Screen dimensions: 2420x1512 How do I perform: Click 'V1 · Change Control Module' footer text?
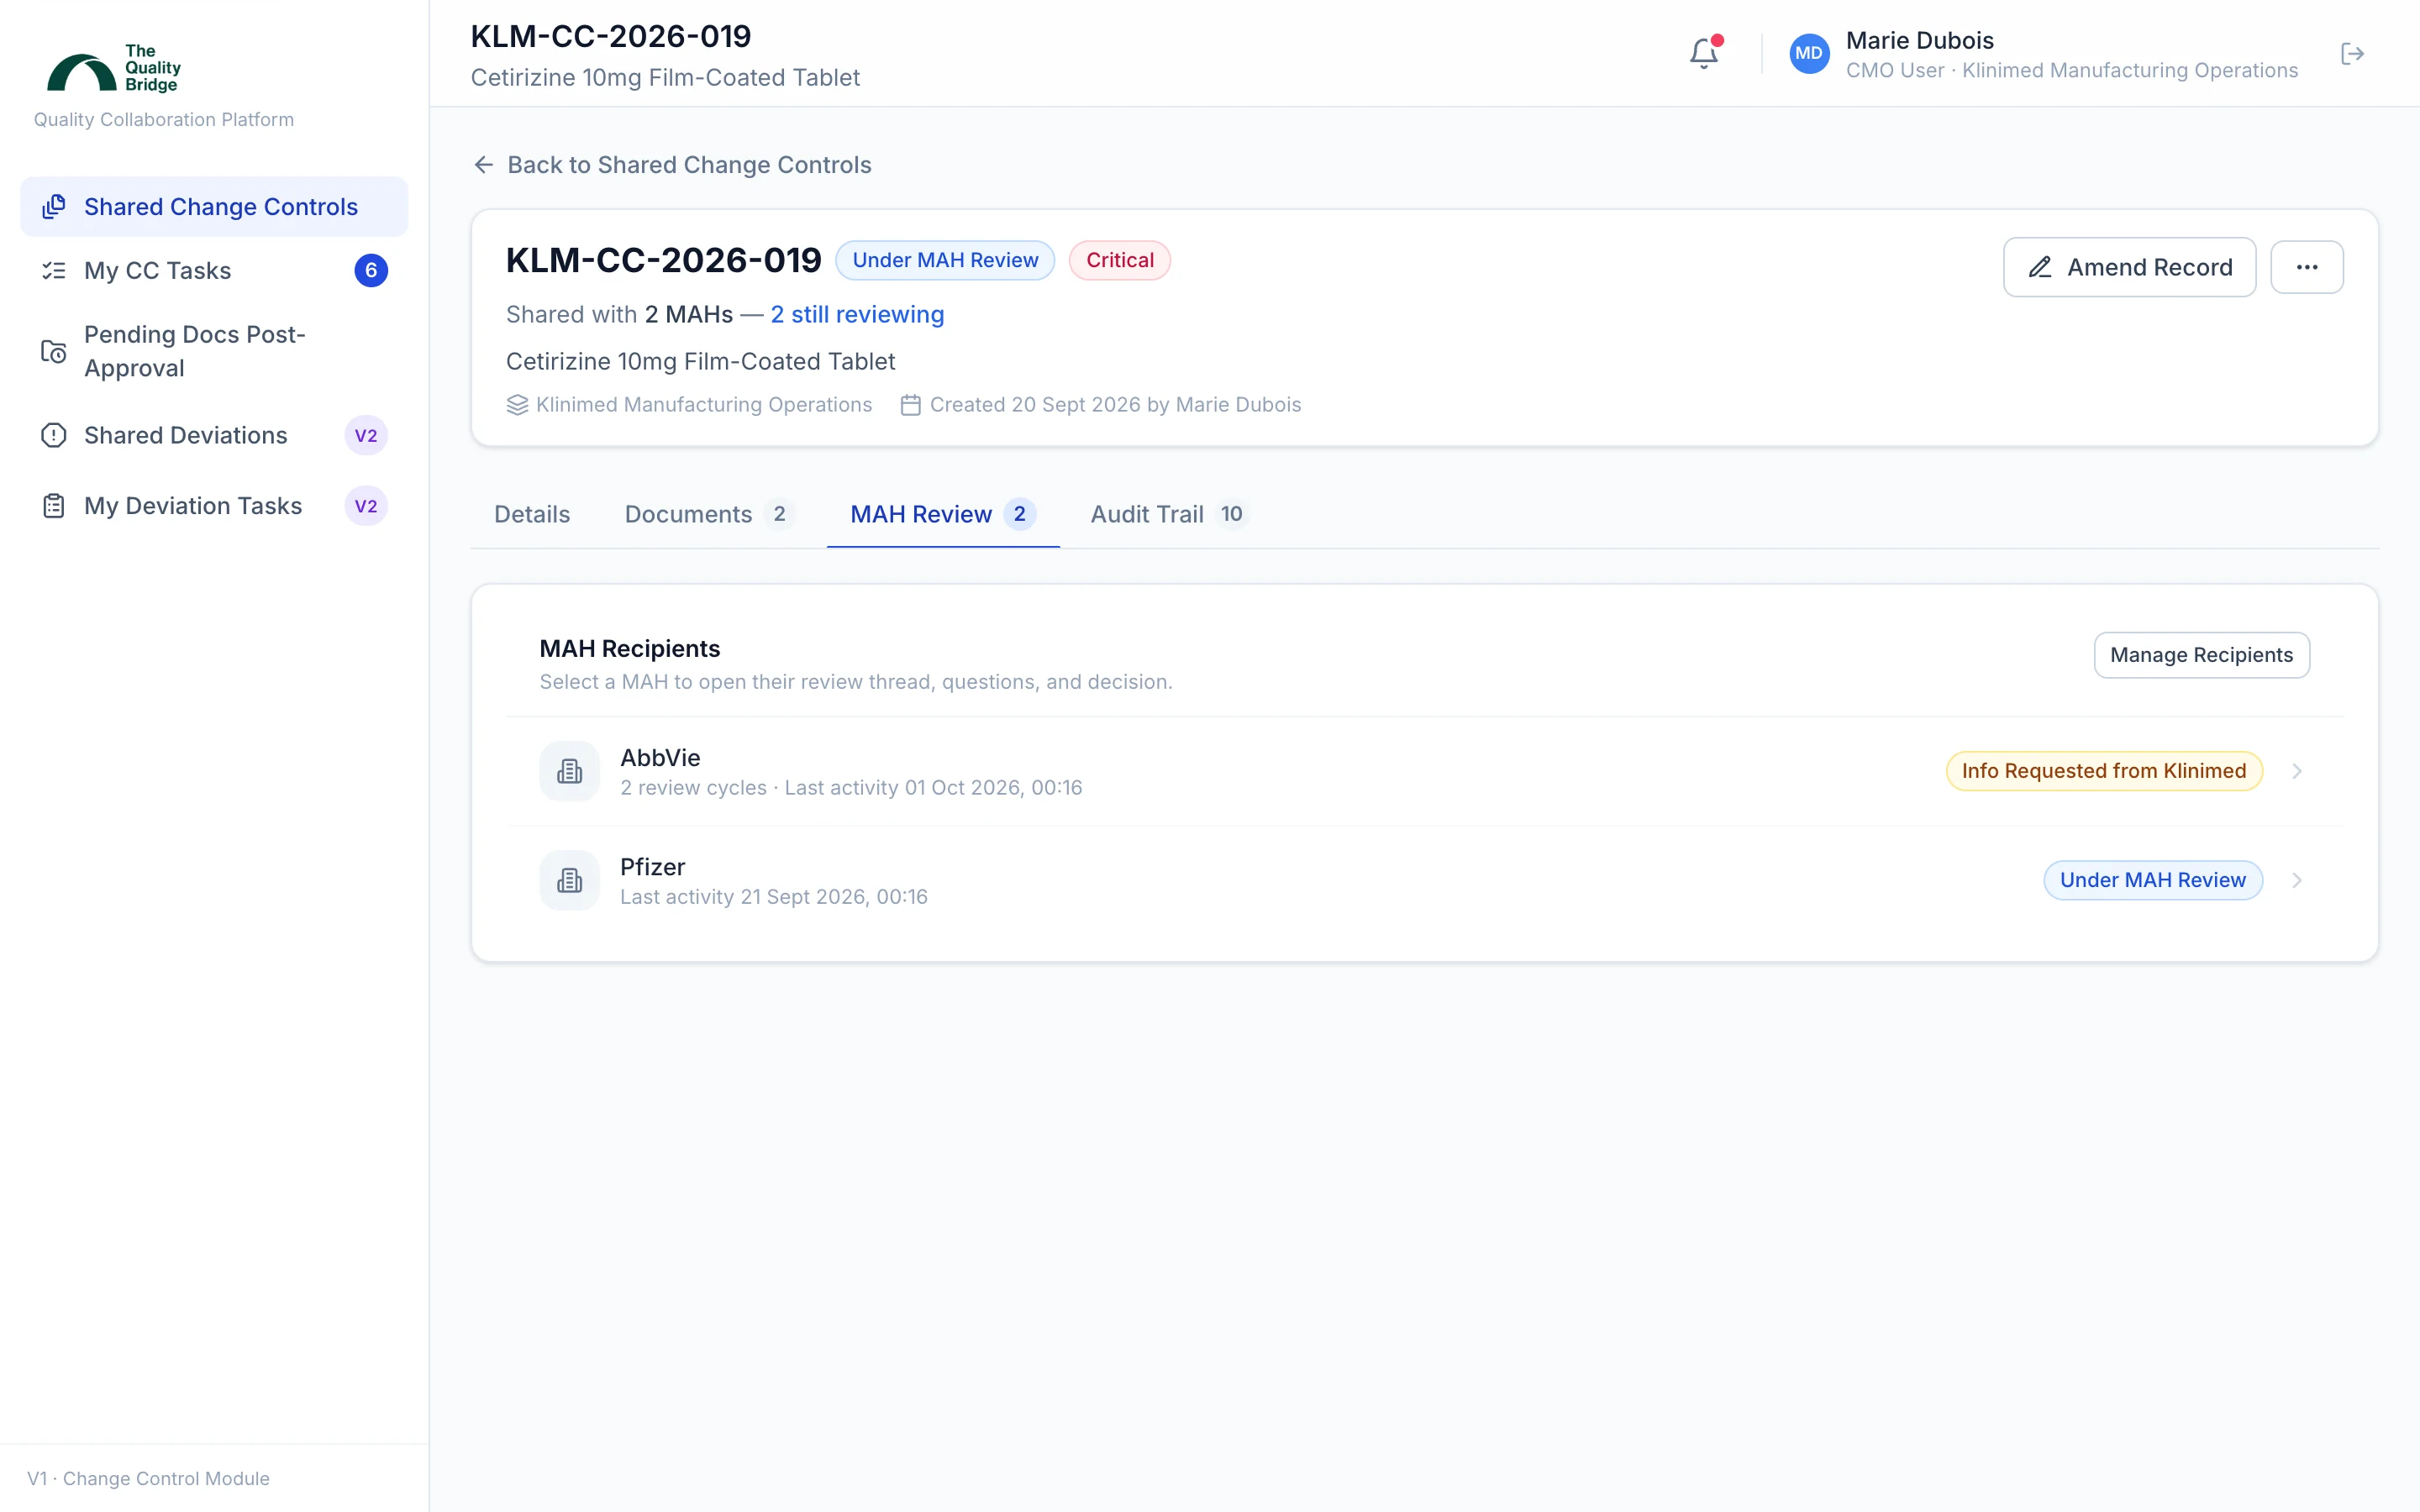click(148, 1478)
